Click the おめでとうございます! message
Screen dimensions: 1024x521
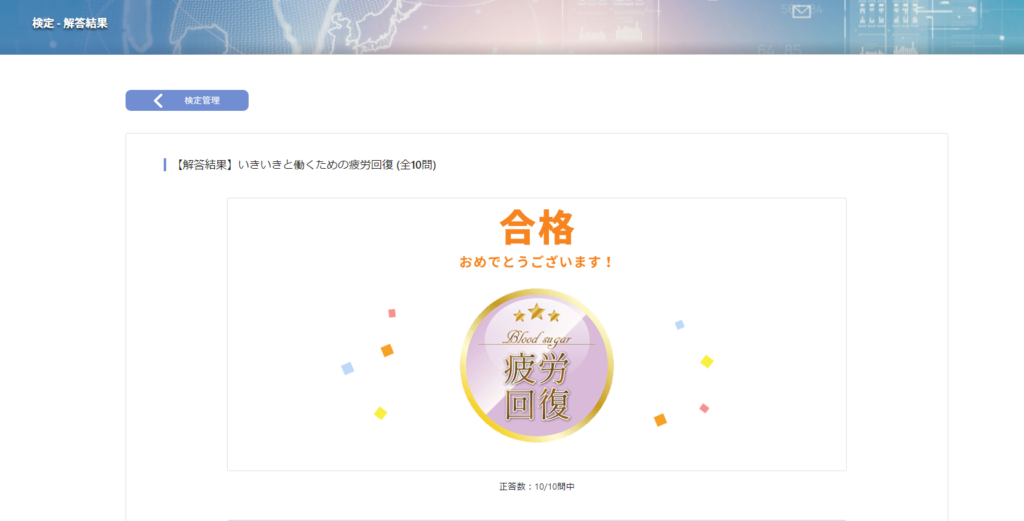point(536,262)
